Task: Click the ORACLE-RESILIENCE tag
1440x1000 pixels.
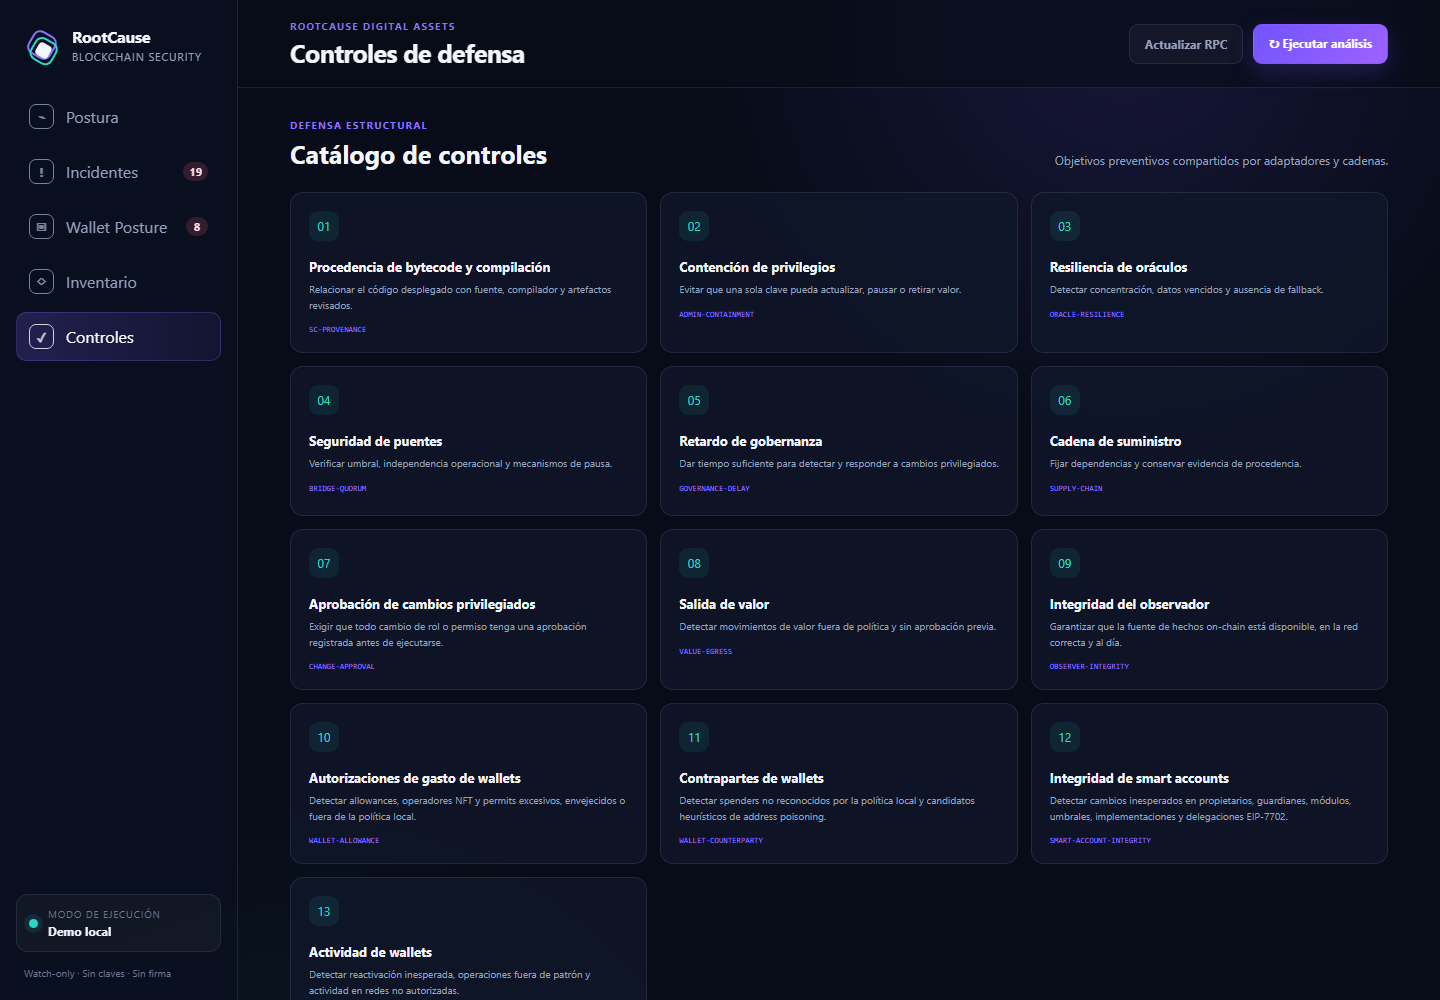Action: click(1087, 315)
